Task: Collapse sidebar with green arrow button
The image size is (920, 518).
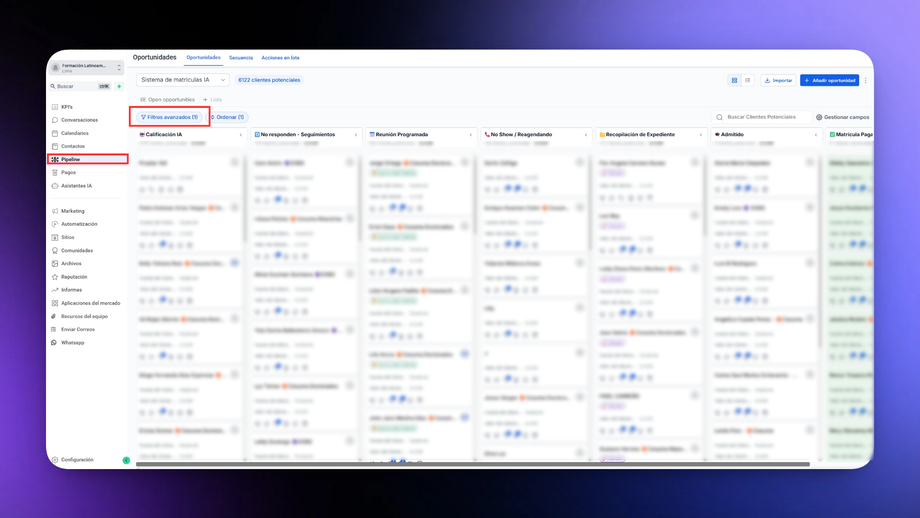Action: [x=126, y=461]
